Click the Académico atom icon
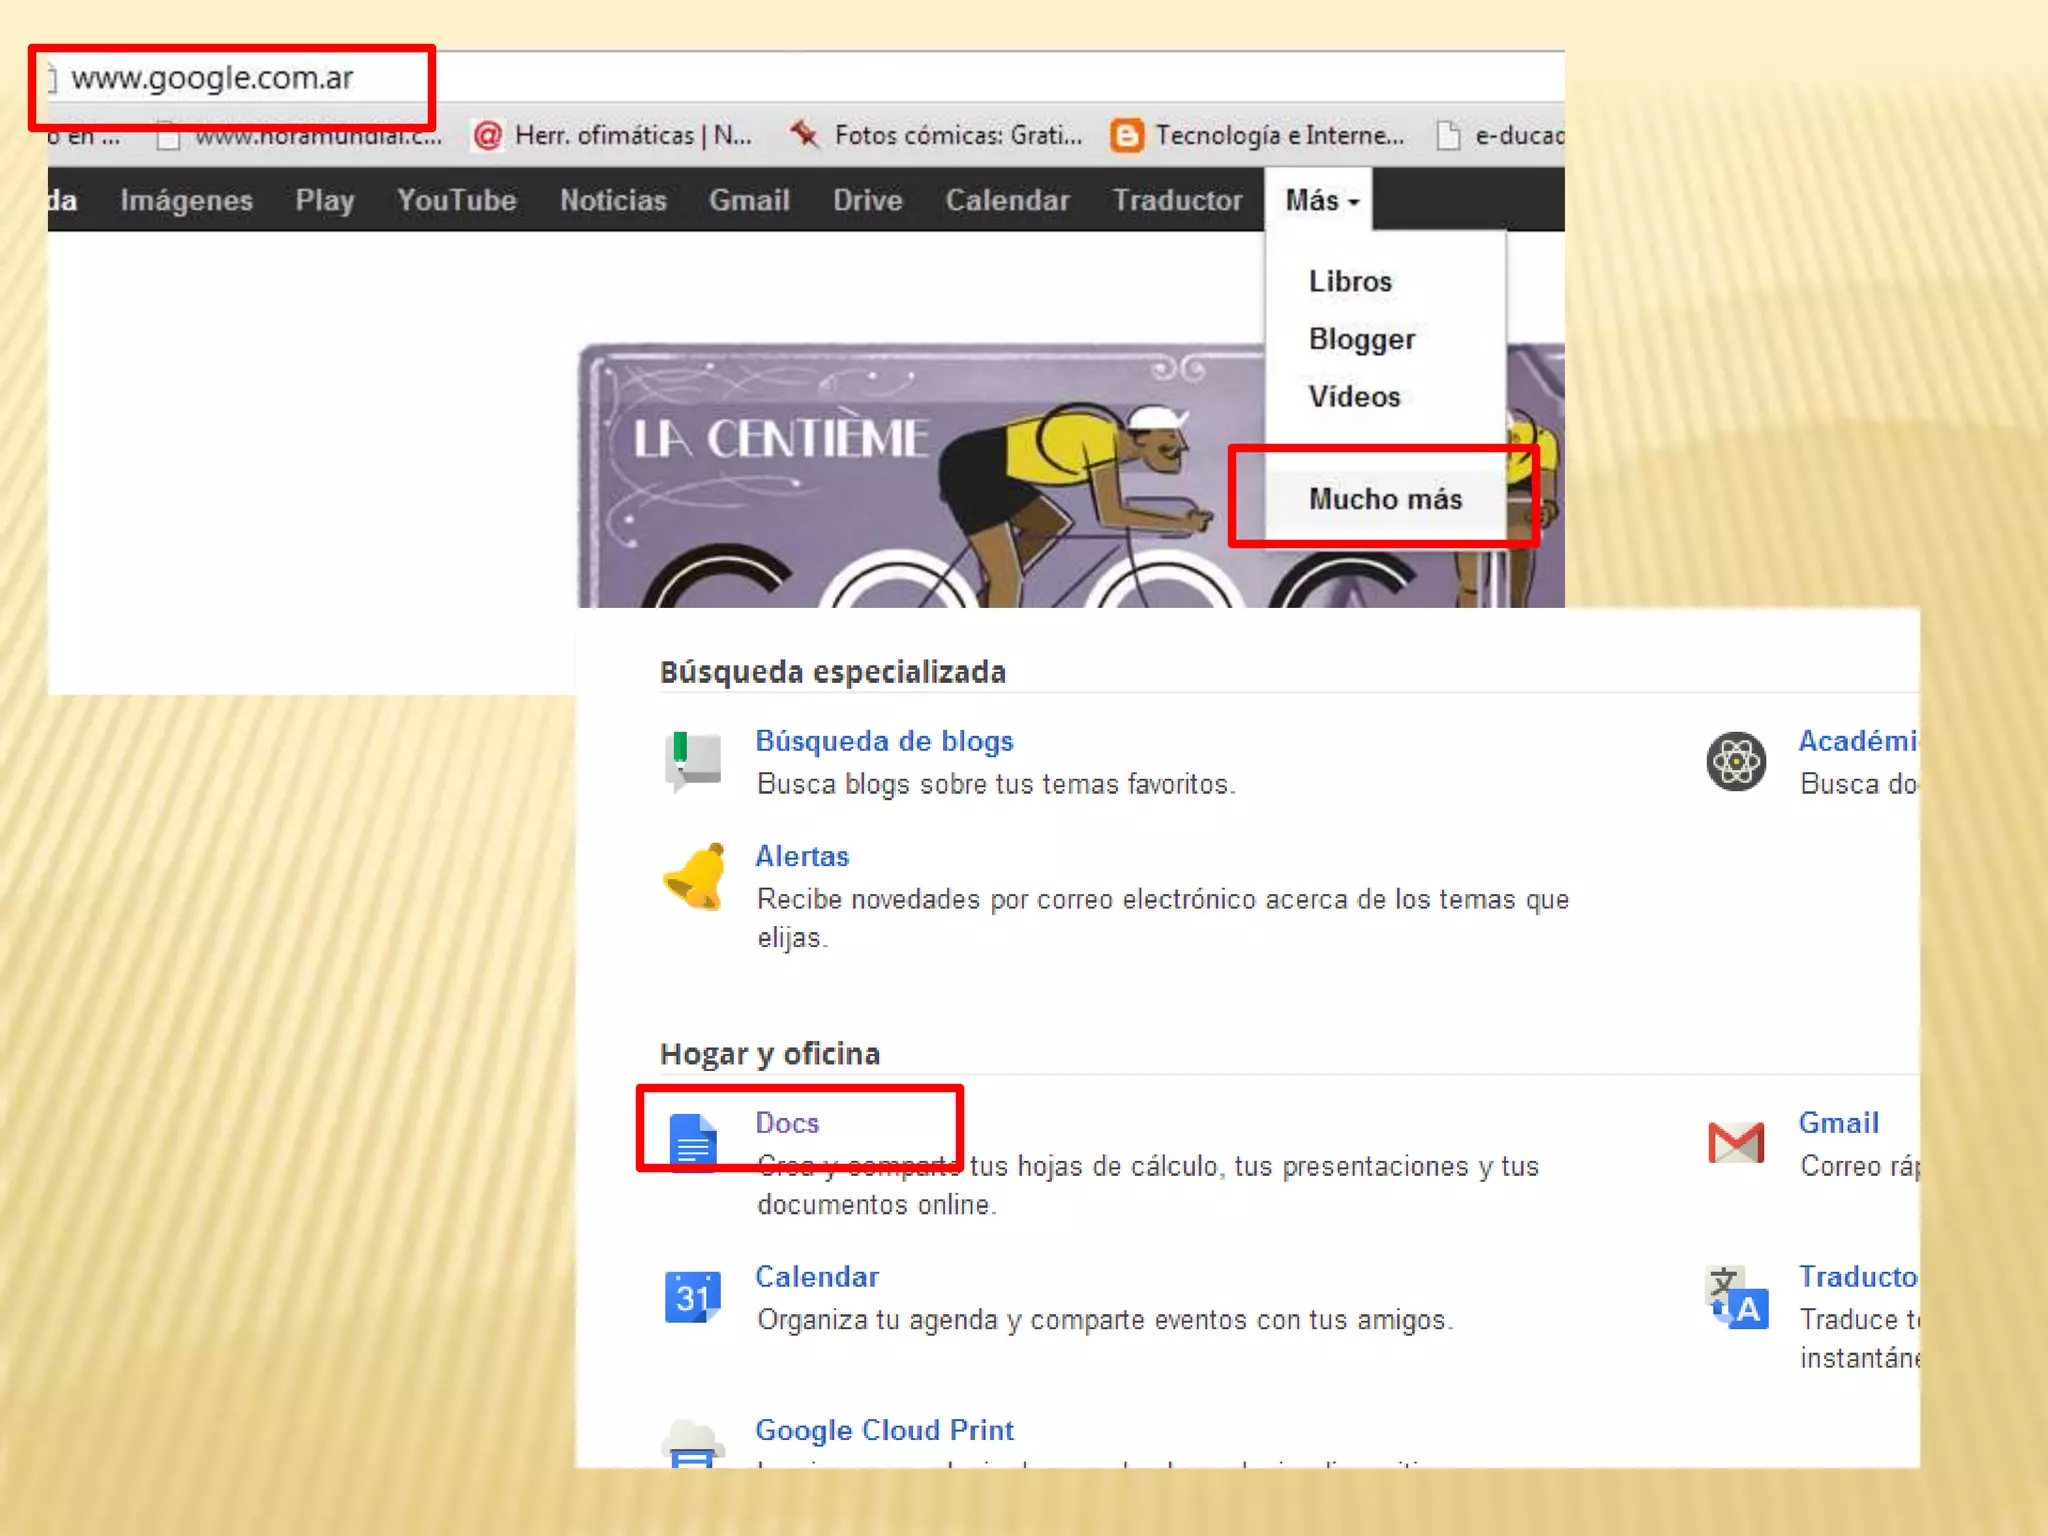Image resolution: width=2048 pixels, height=1536 pixels. pos(1736,762)
